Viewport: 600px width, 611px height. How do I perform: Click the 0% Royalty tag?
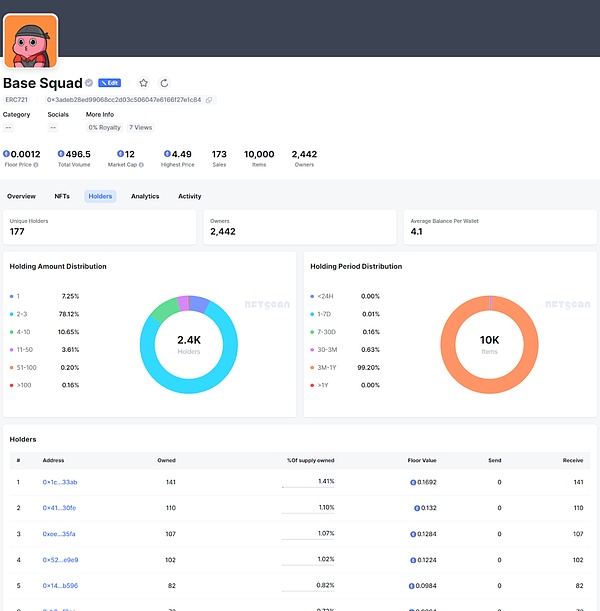pyautogui.click(x=106, y=128)
